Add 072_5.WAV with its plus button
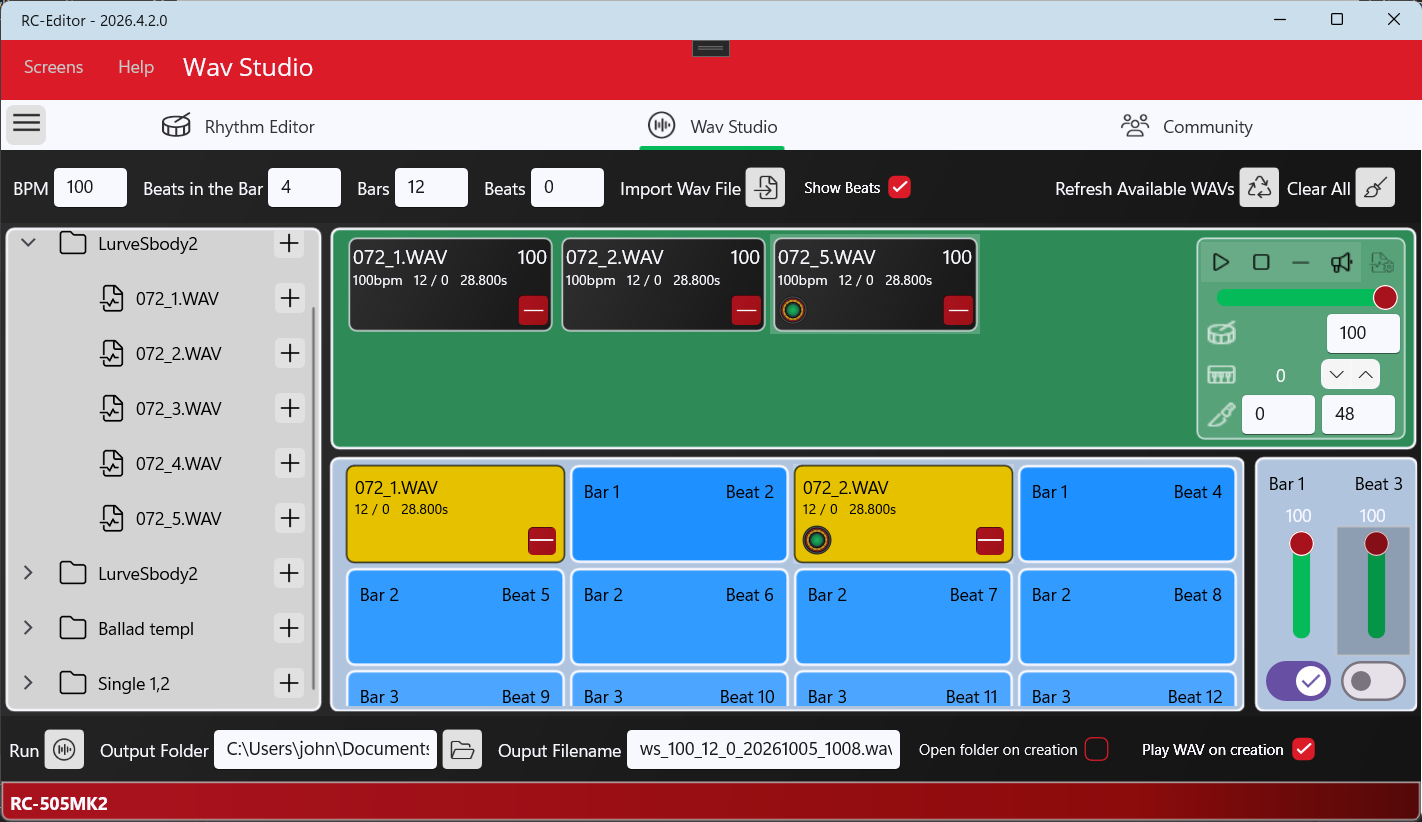 pyautogui.click(x=289, y=518)
